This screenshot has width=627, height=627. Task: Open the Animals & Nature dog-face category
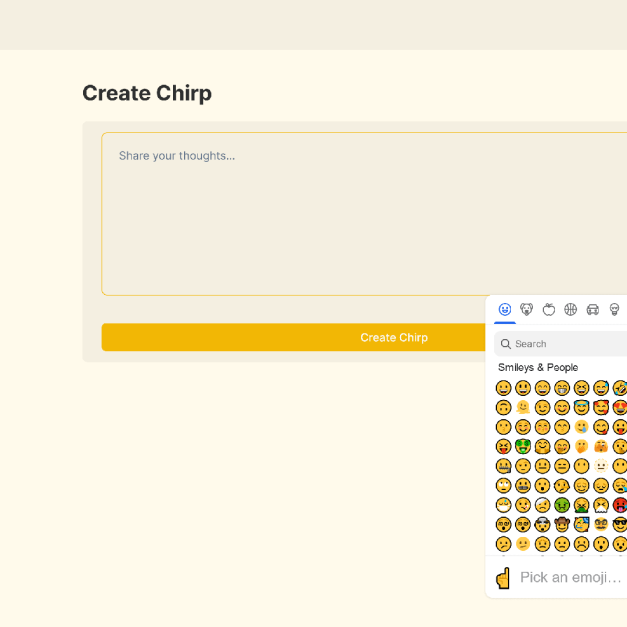(x=527, y=310)
